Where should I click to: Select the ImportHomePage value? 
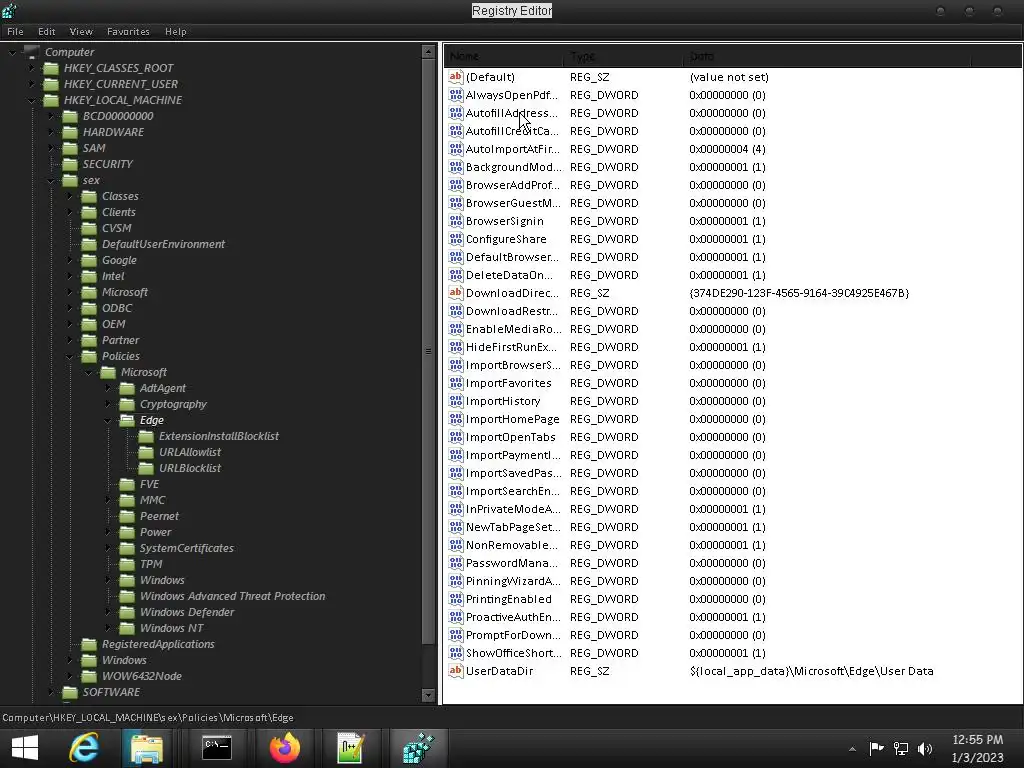513,419
